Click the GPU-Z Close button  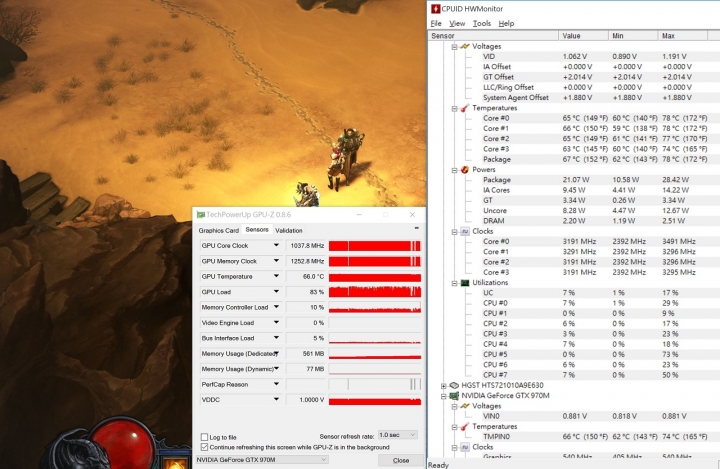tap(401, 460)
